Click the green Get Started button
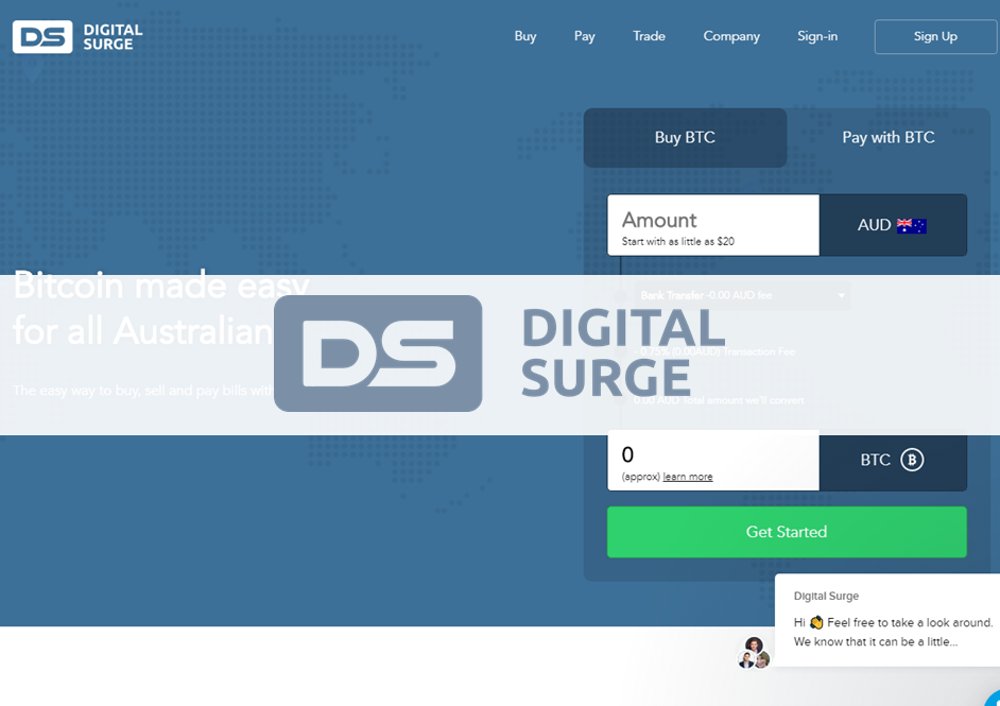This screenshot has width=1000, height=706. click(786, 532)
